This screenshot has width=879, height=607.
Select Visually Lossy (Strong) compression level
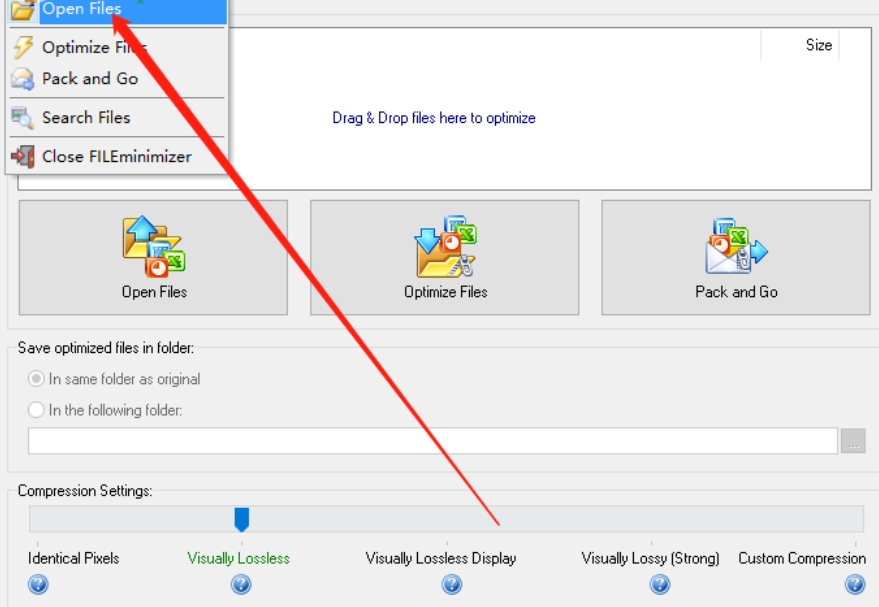click(650, 558)
